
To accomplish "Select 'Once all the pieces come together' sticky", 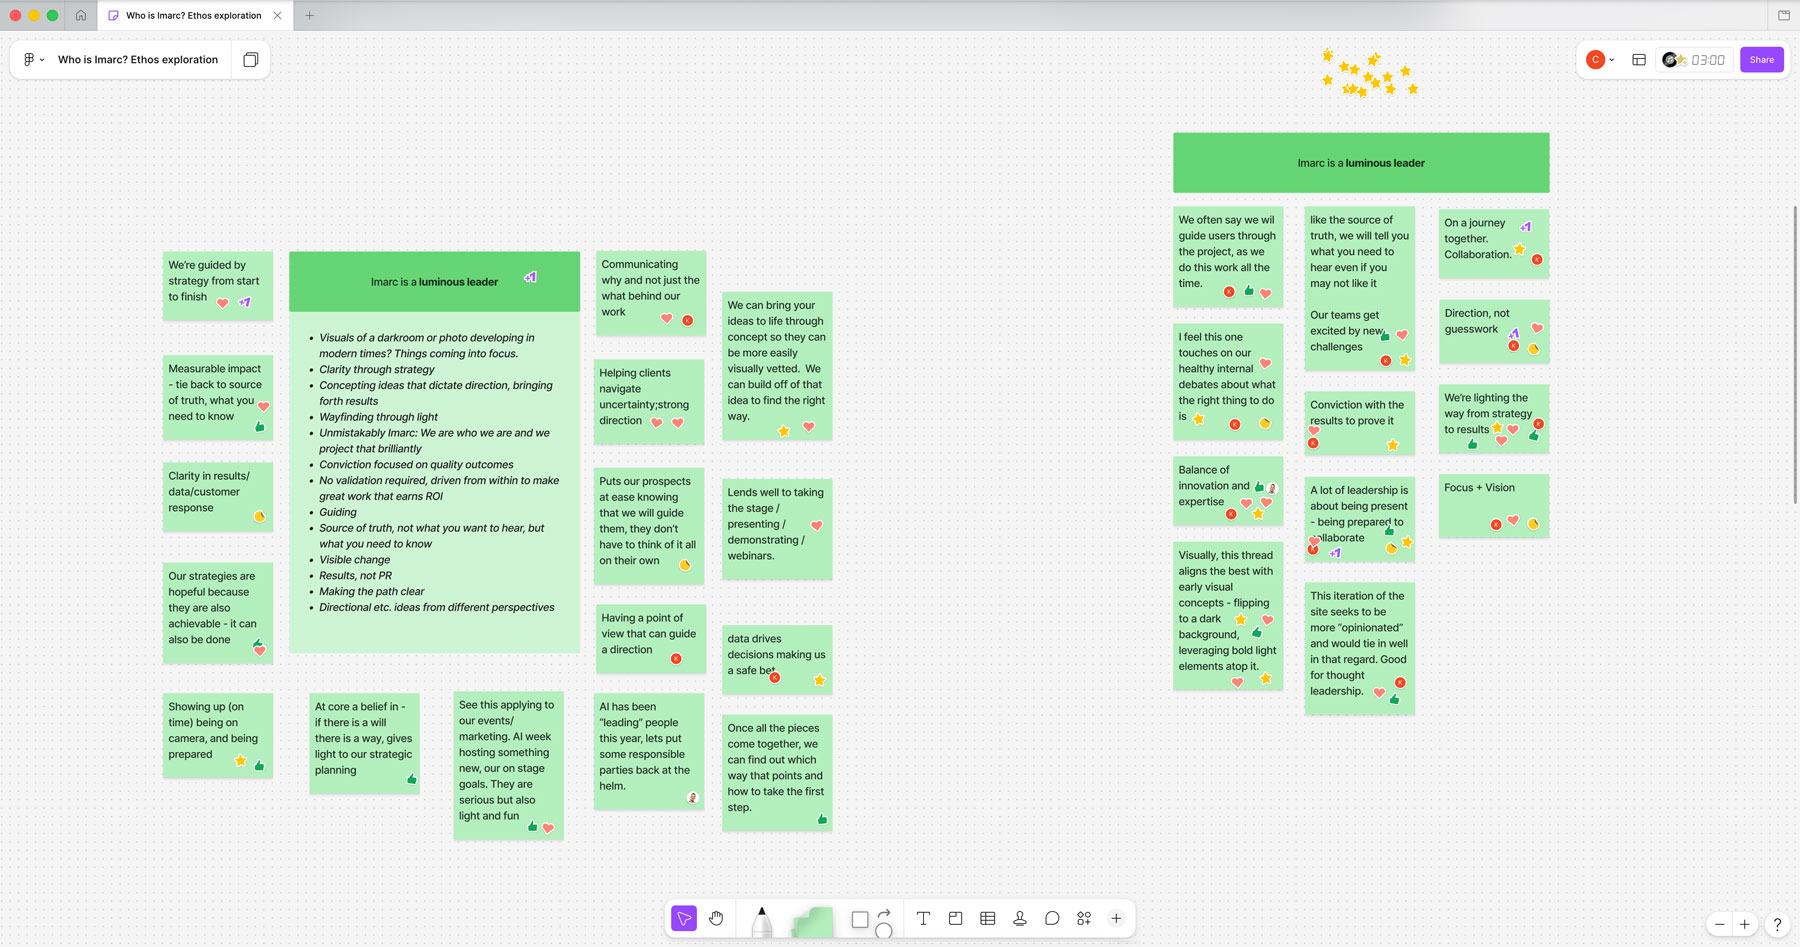I will (777, 772).
